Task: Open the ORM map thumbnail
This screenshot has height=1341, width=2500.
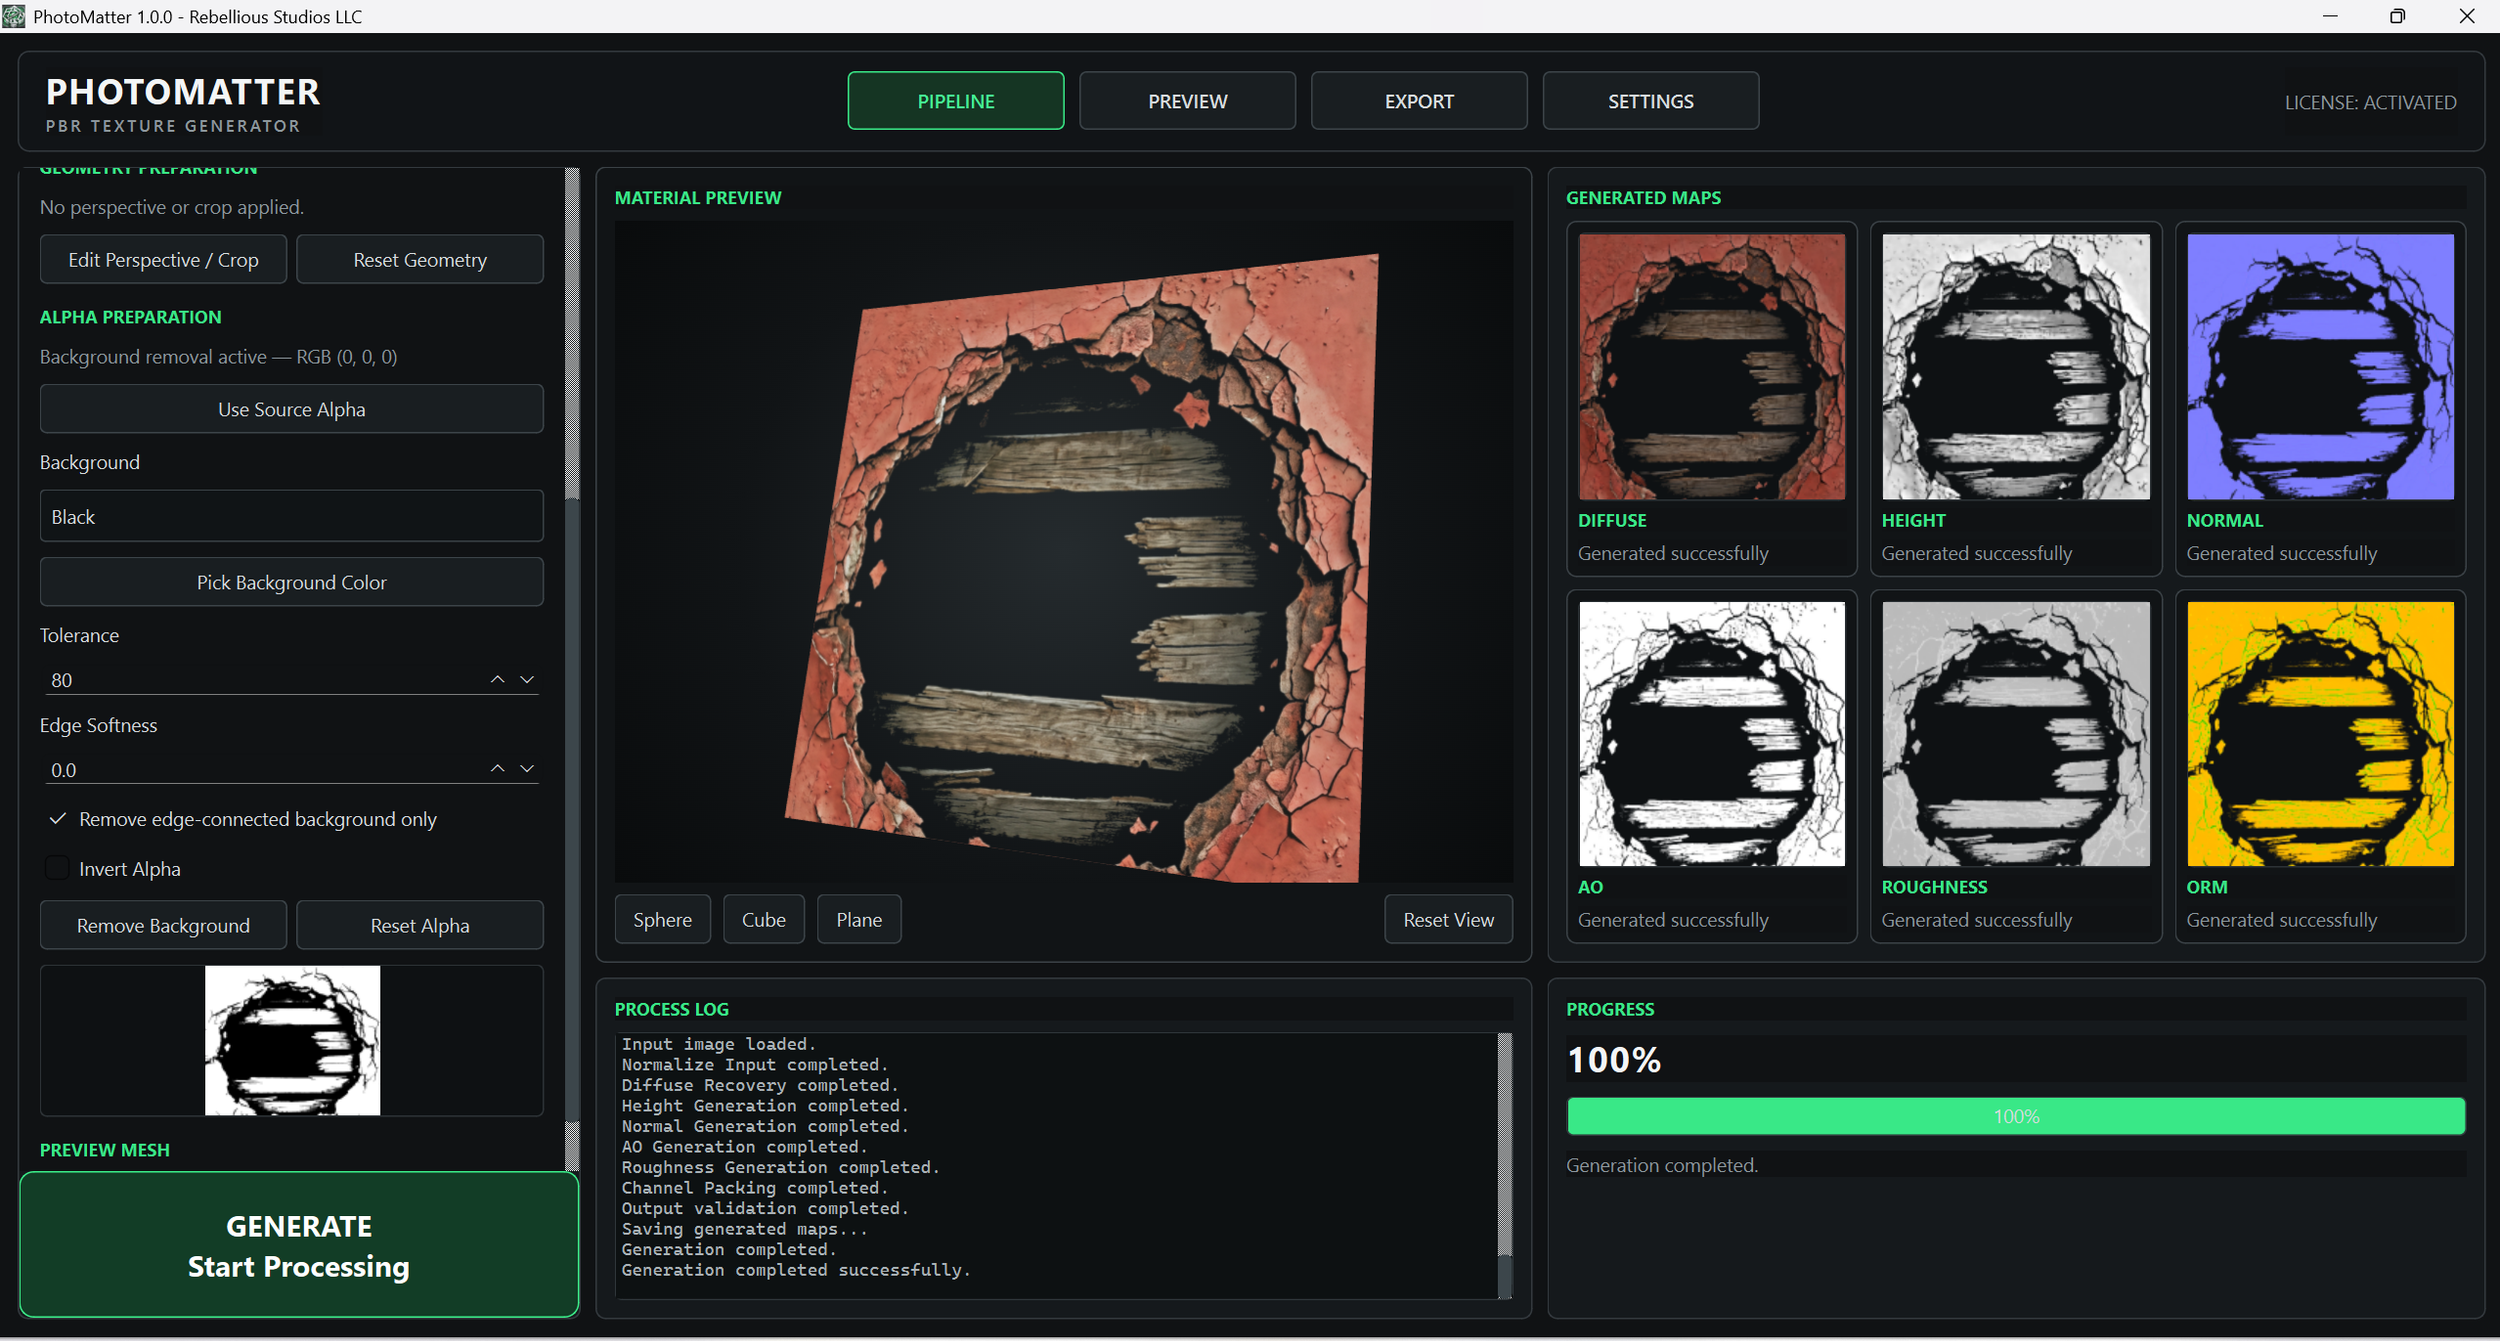Action: click(2320, 734)
